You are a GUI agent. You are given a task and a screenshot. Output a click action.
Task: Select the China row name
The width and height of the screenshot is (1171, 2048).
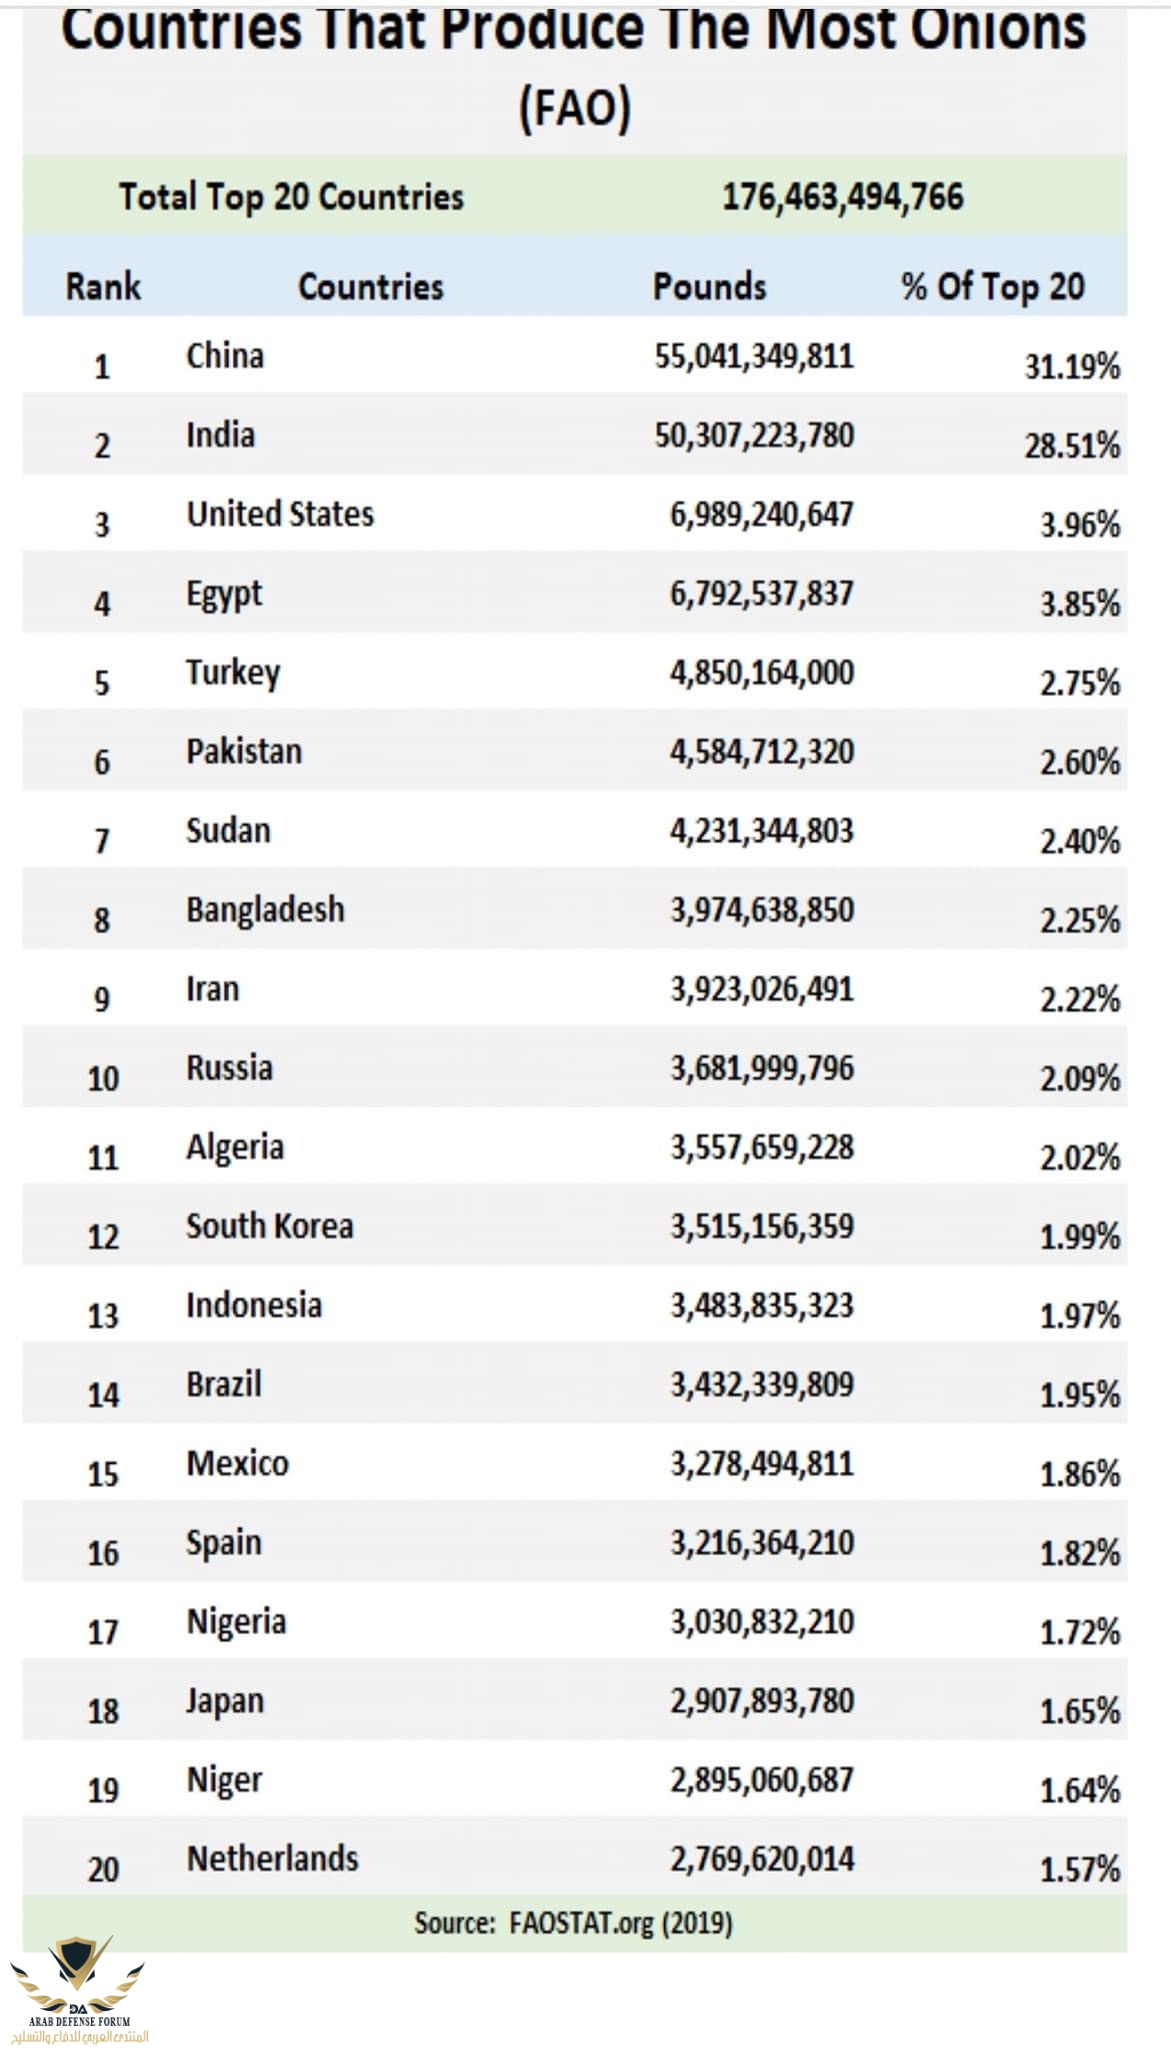click(225, 356)
